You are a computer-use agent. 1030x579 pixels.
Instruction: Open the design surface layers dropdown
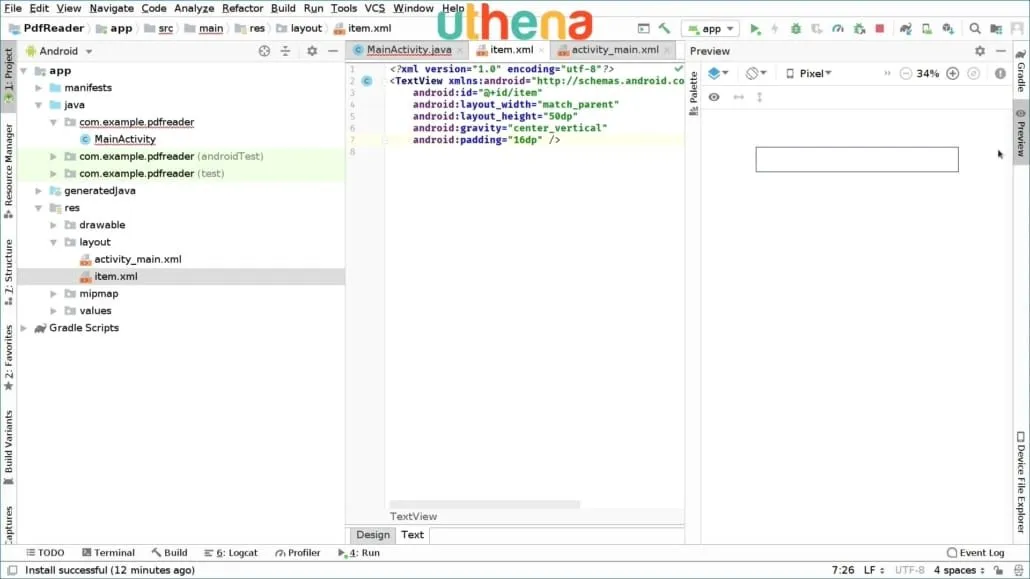[x=718, y=74]
